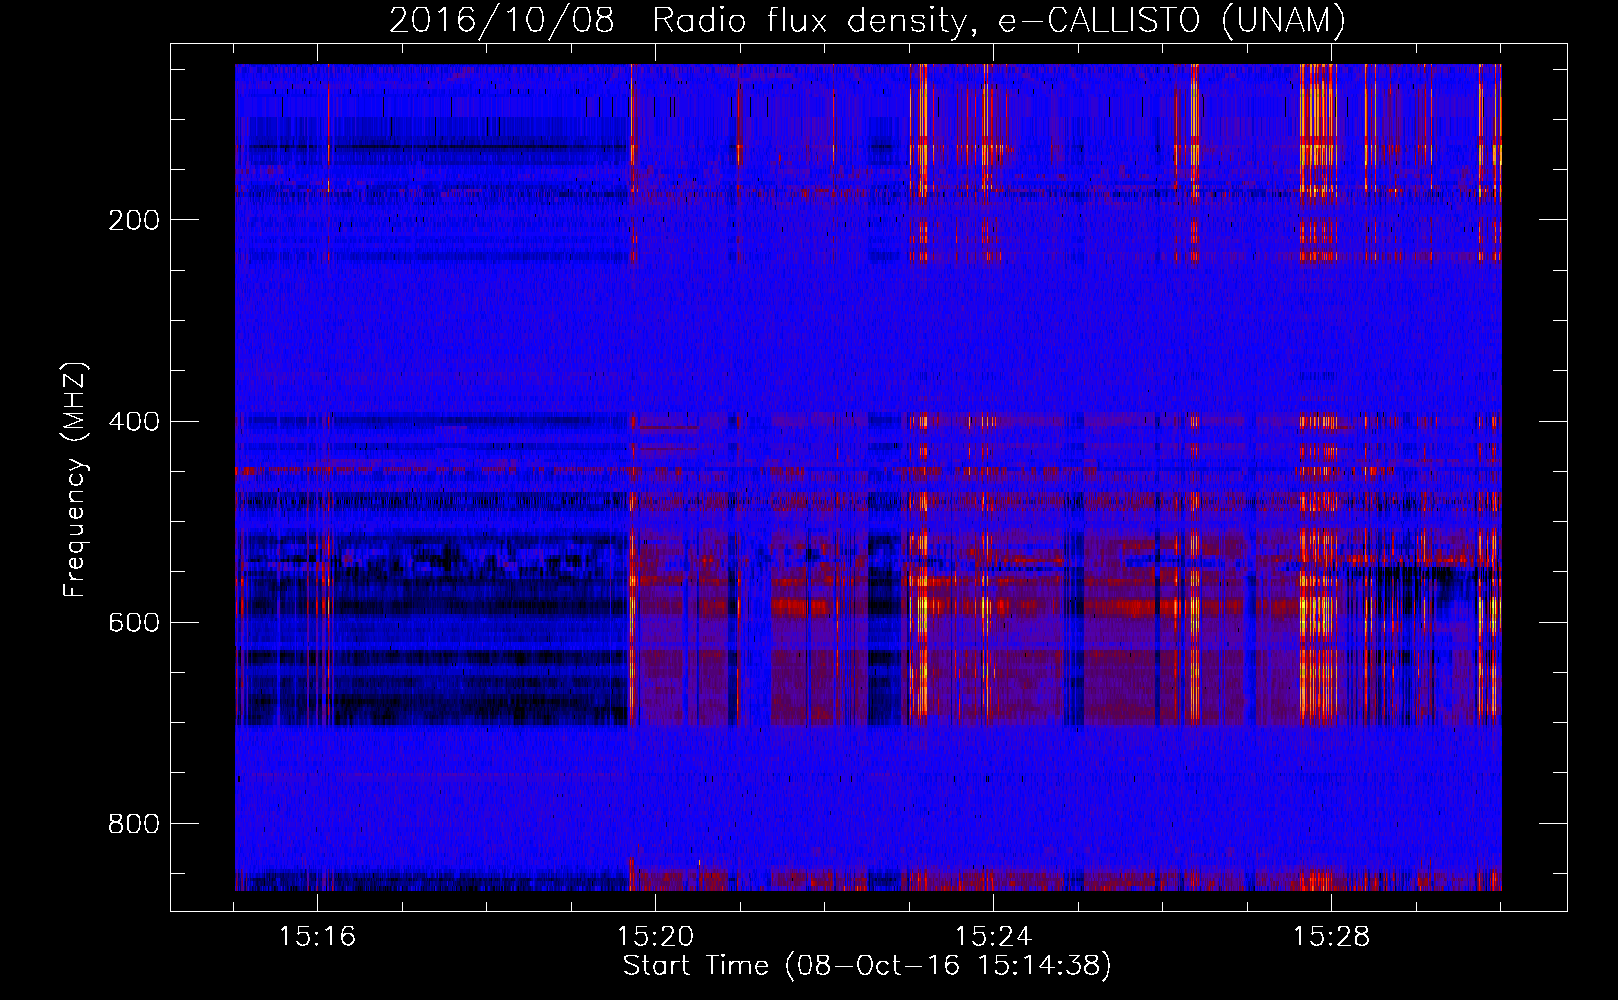The height and width of the screenshot is (1000, 1618).
Task: Click the '200' frequency tick label
Action: coord(133,220)
